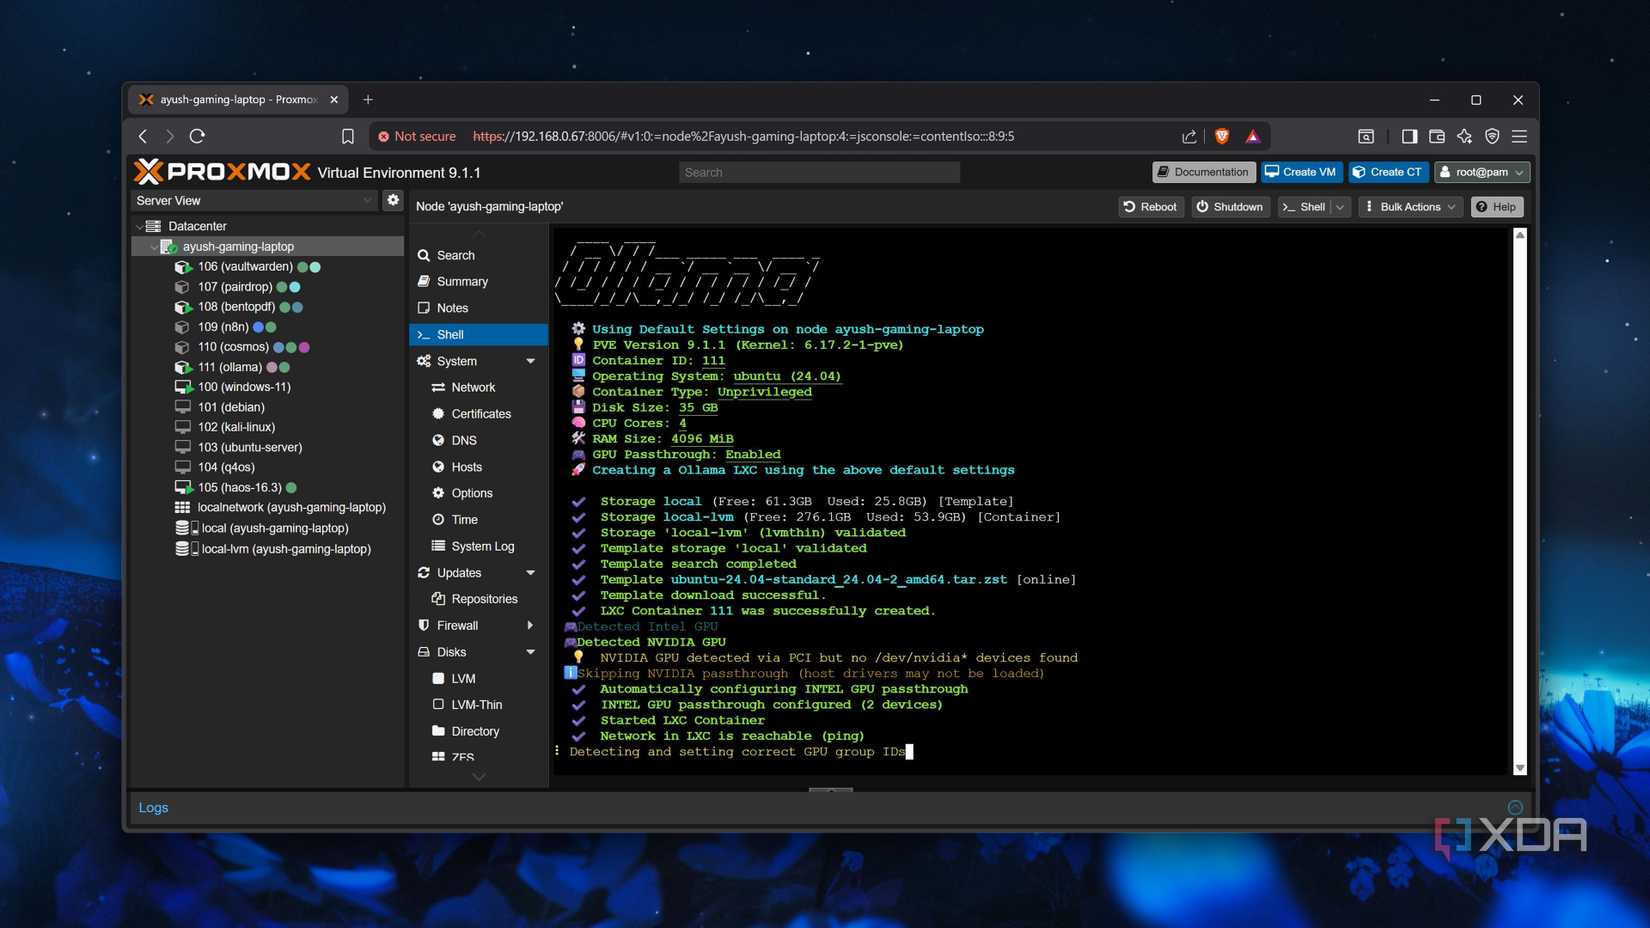The image size is (1650, 928).
Task: Select VM 104 (q4os)
Action: (x=226, y=467)
